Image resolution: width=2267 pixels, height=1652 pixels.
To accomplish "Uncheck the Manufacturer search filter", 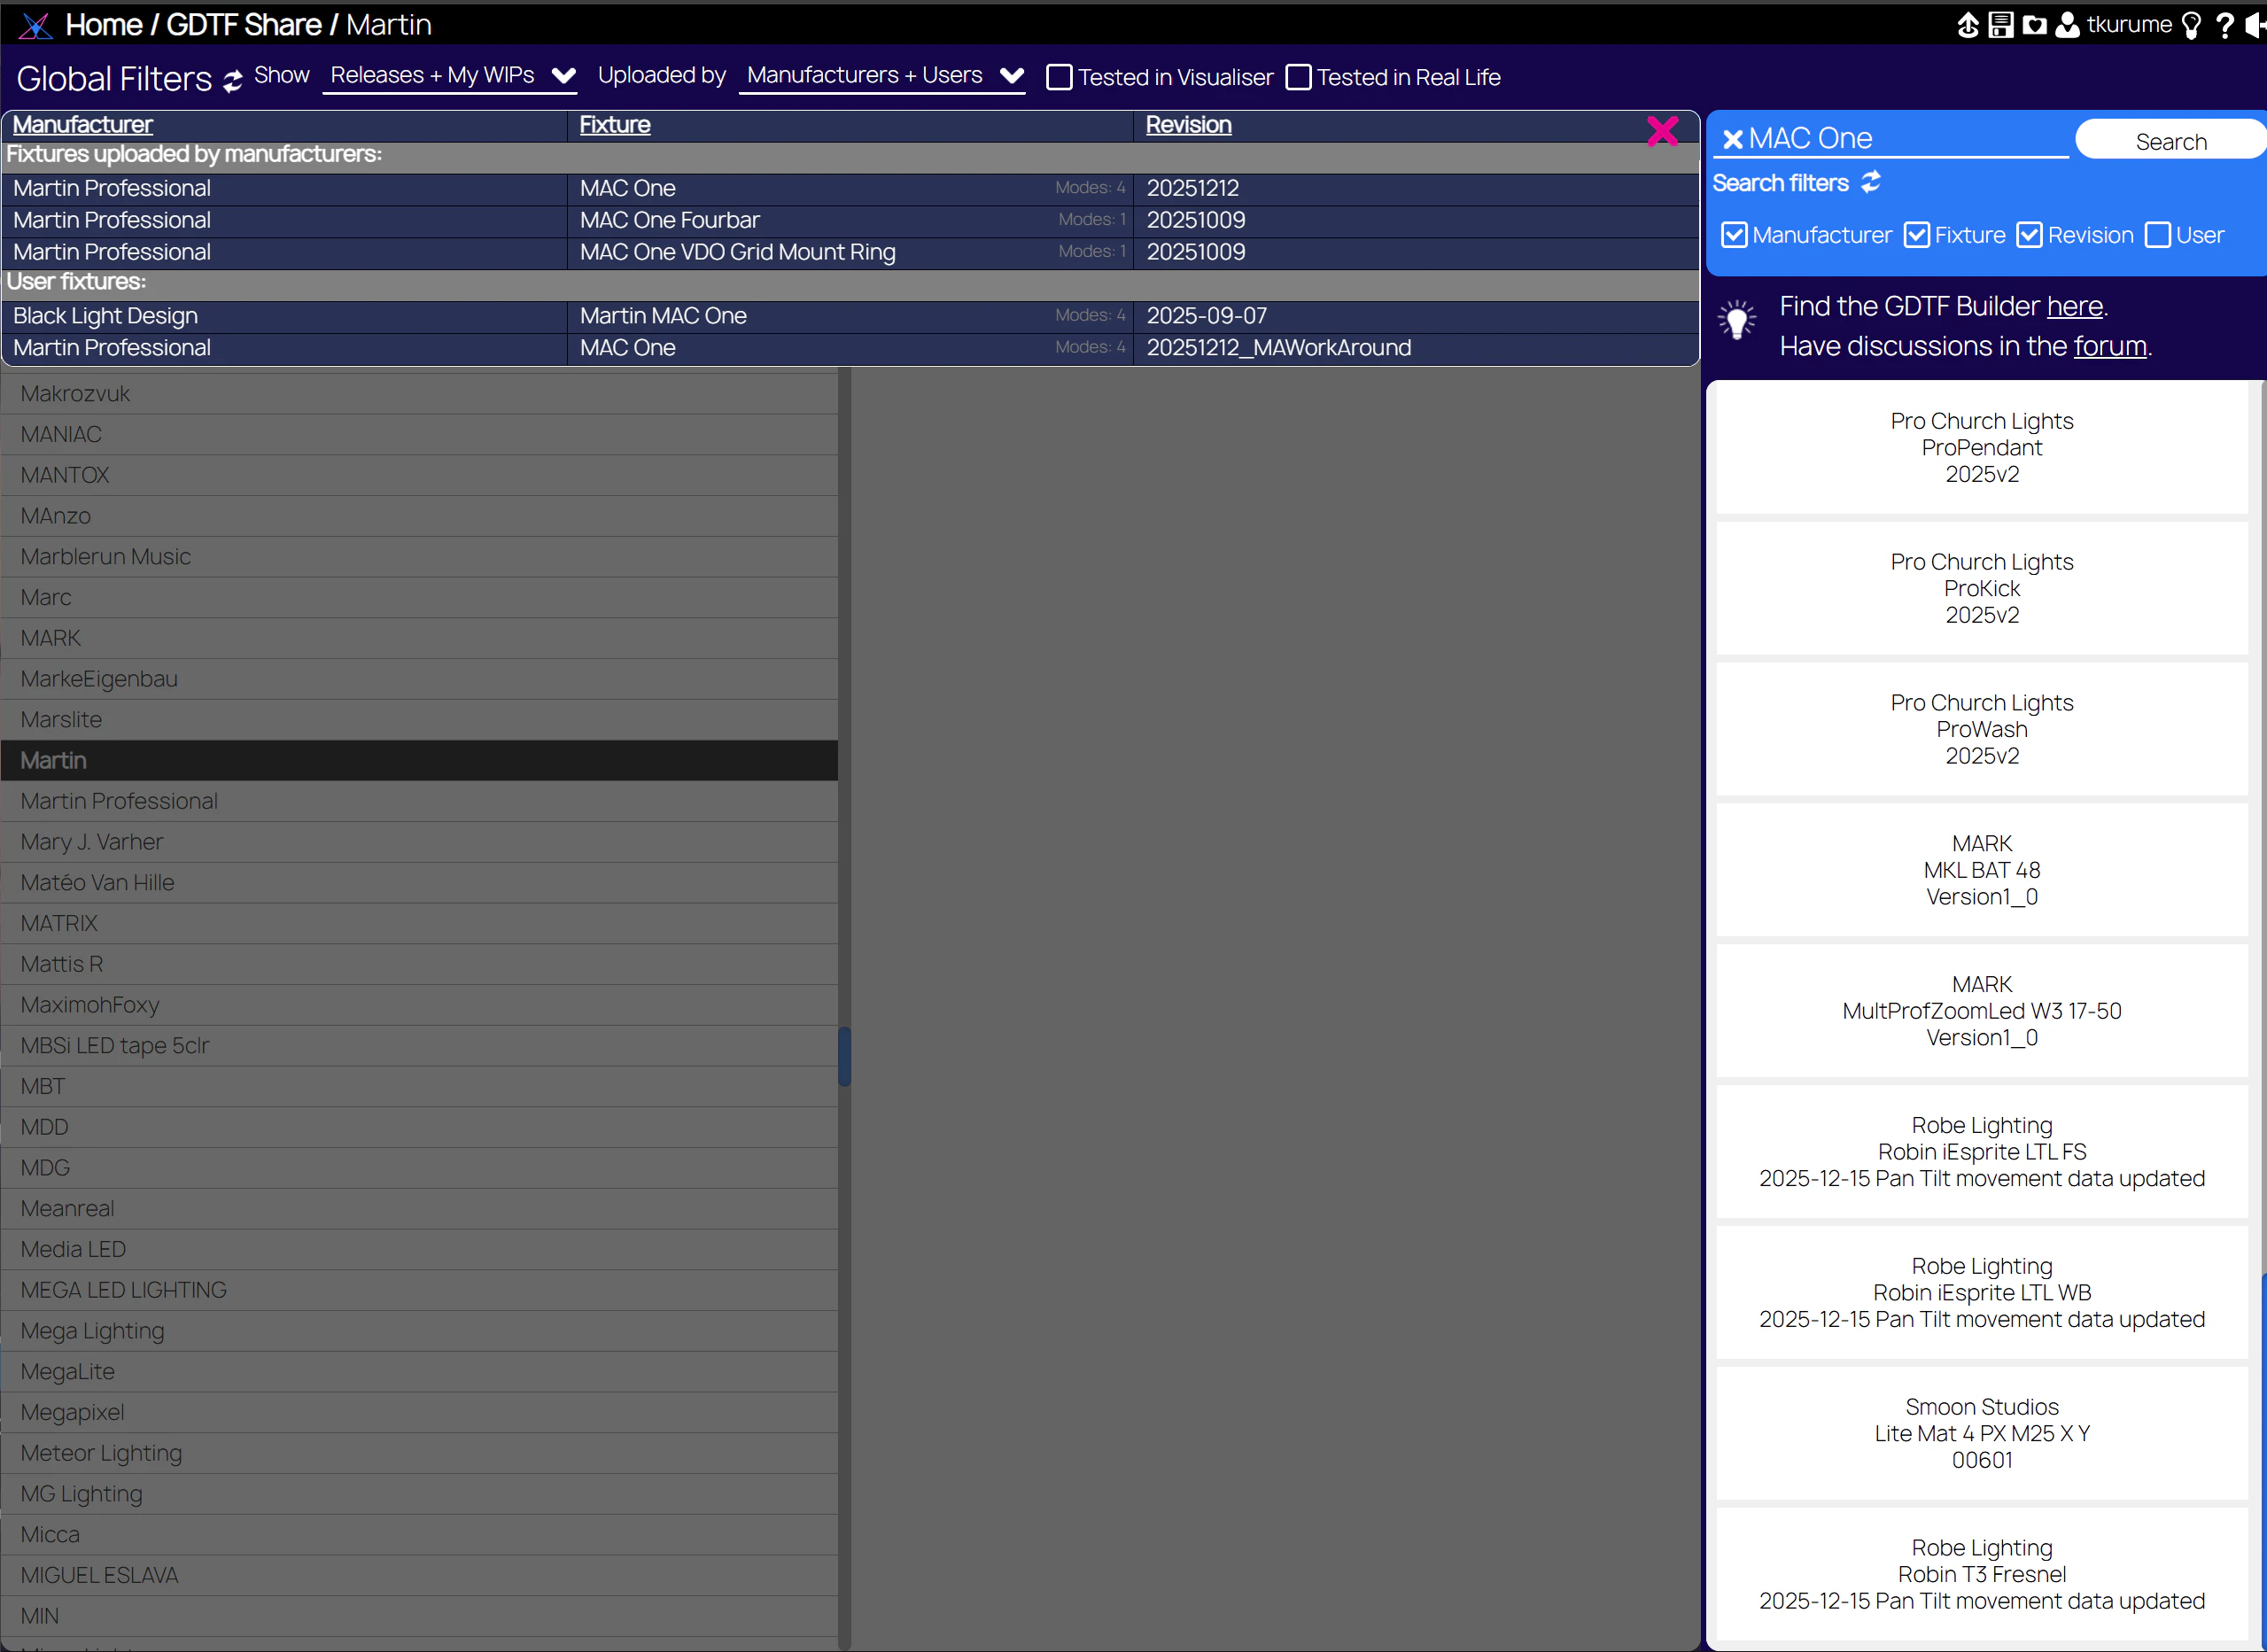I will (1734, 235).
